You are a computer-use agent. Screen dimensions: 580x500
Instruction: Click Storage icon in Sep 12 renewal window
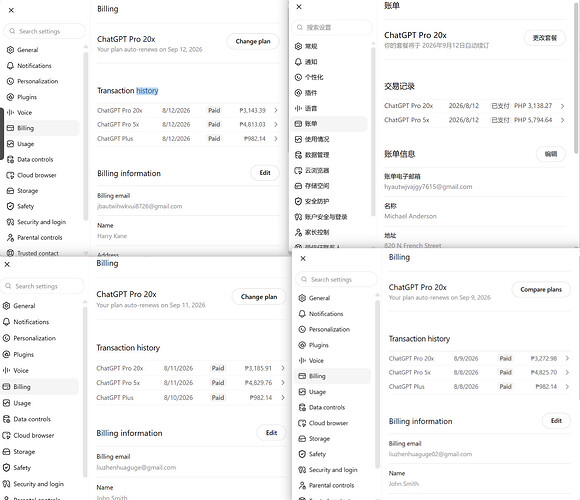(10, 190)
